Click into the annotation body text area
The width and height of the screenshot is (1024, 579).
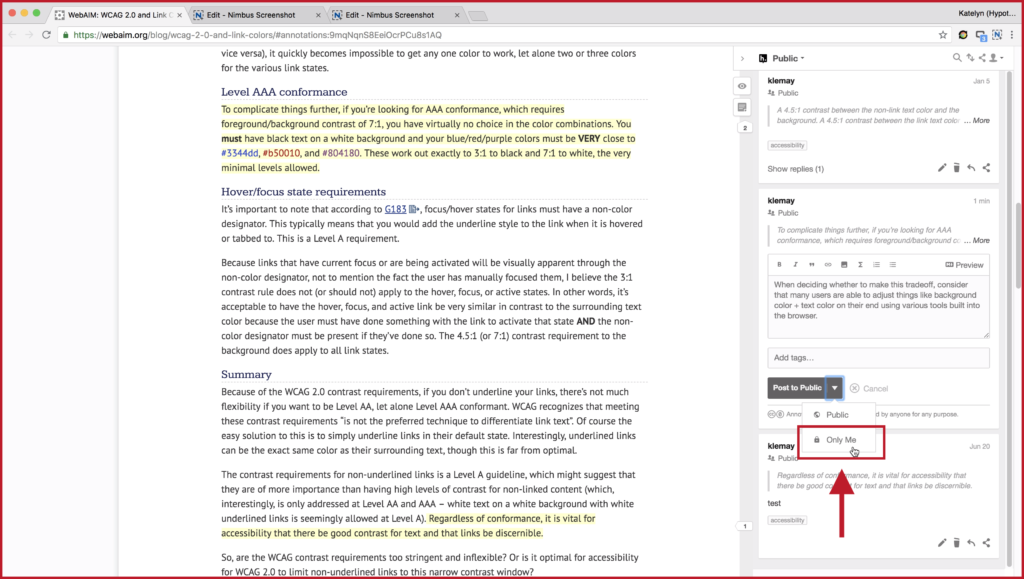pos(878,307)
